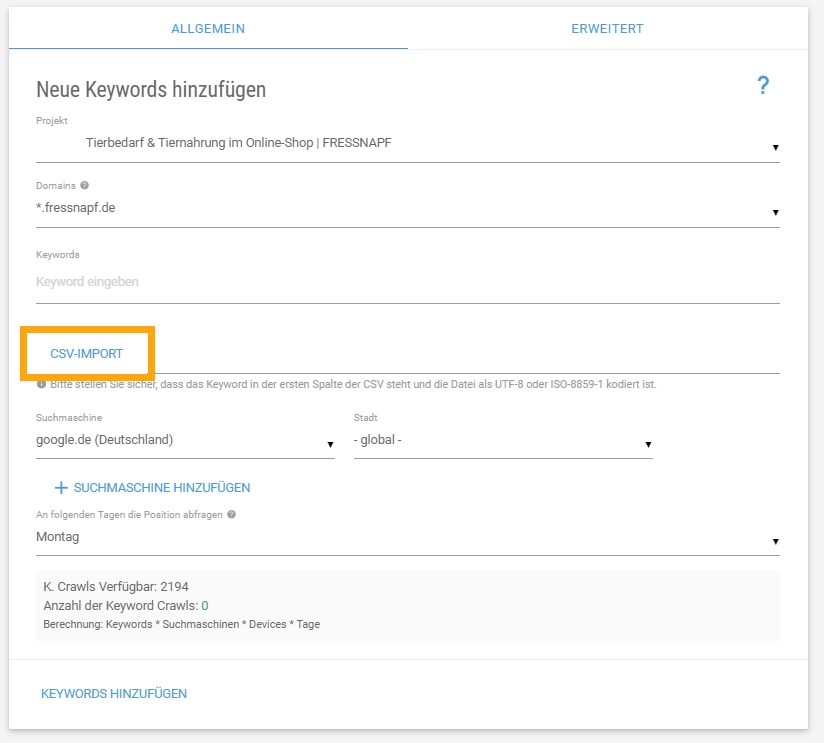Expand the Domains dropdown arrow
824x743 pixels.
tap(775, 212)
